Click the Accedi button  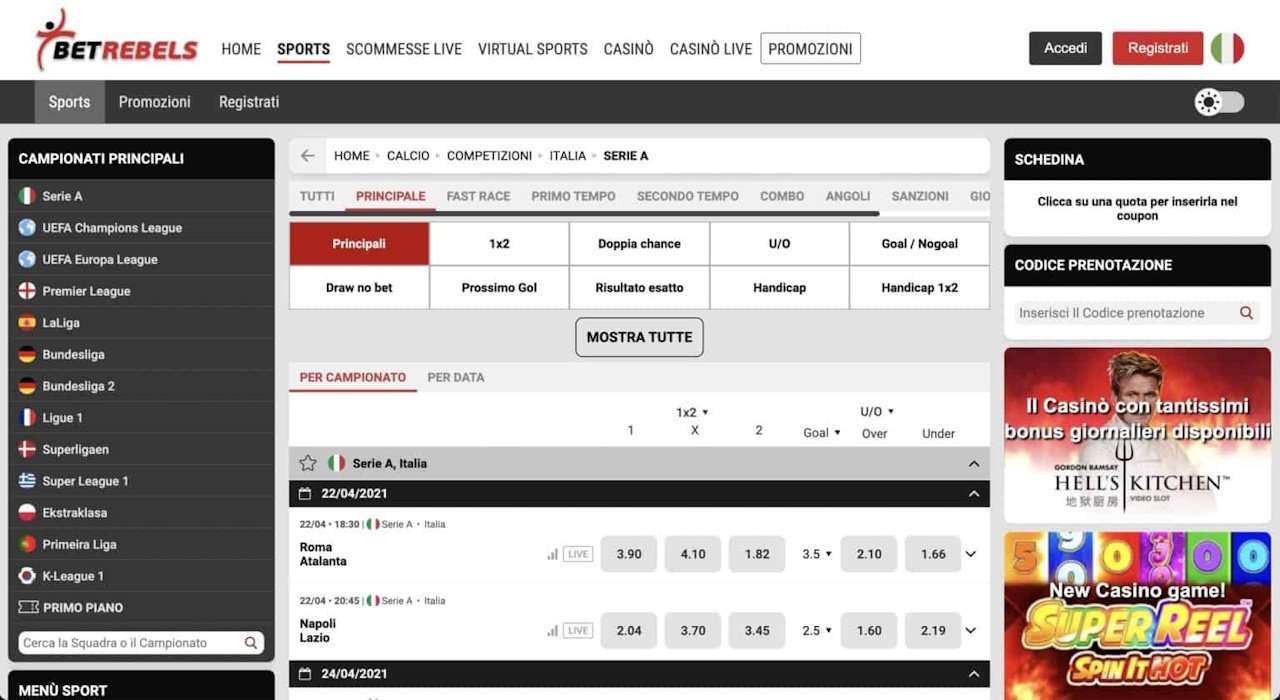coord(1065,48)
